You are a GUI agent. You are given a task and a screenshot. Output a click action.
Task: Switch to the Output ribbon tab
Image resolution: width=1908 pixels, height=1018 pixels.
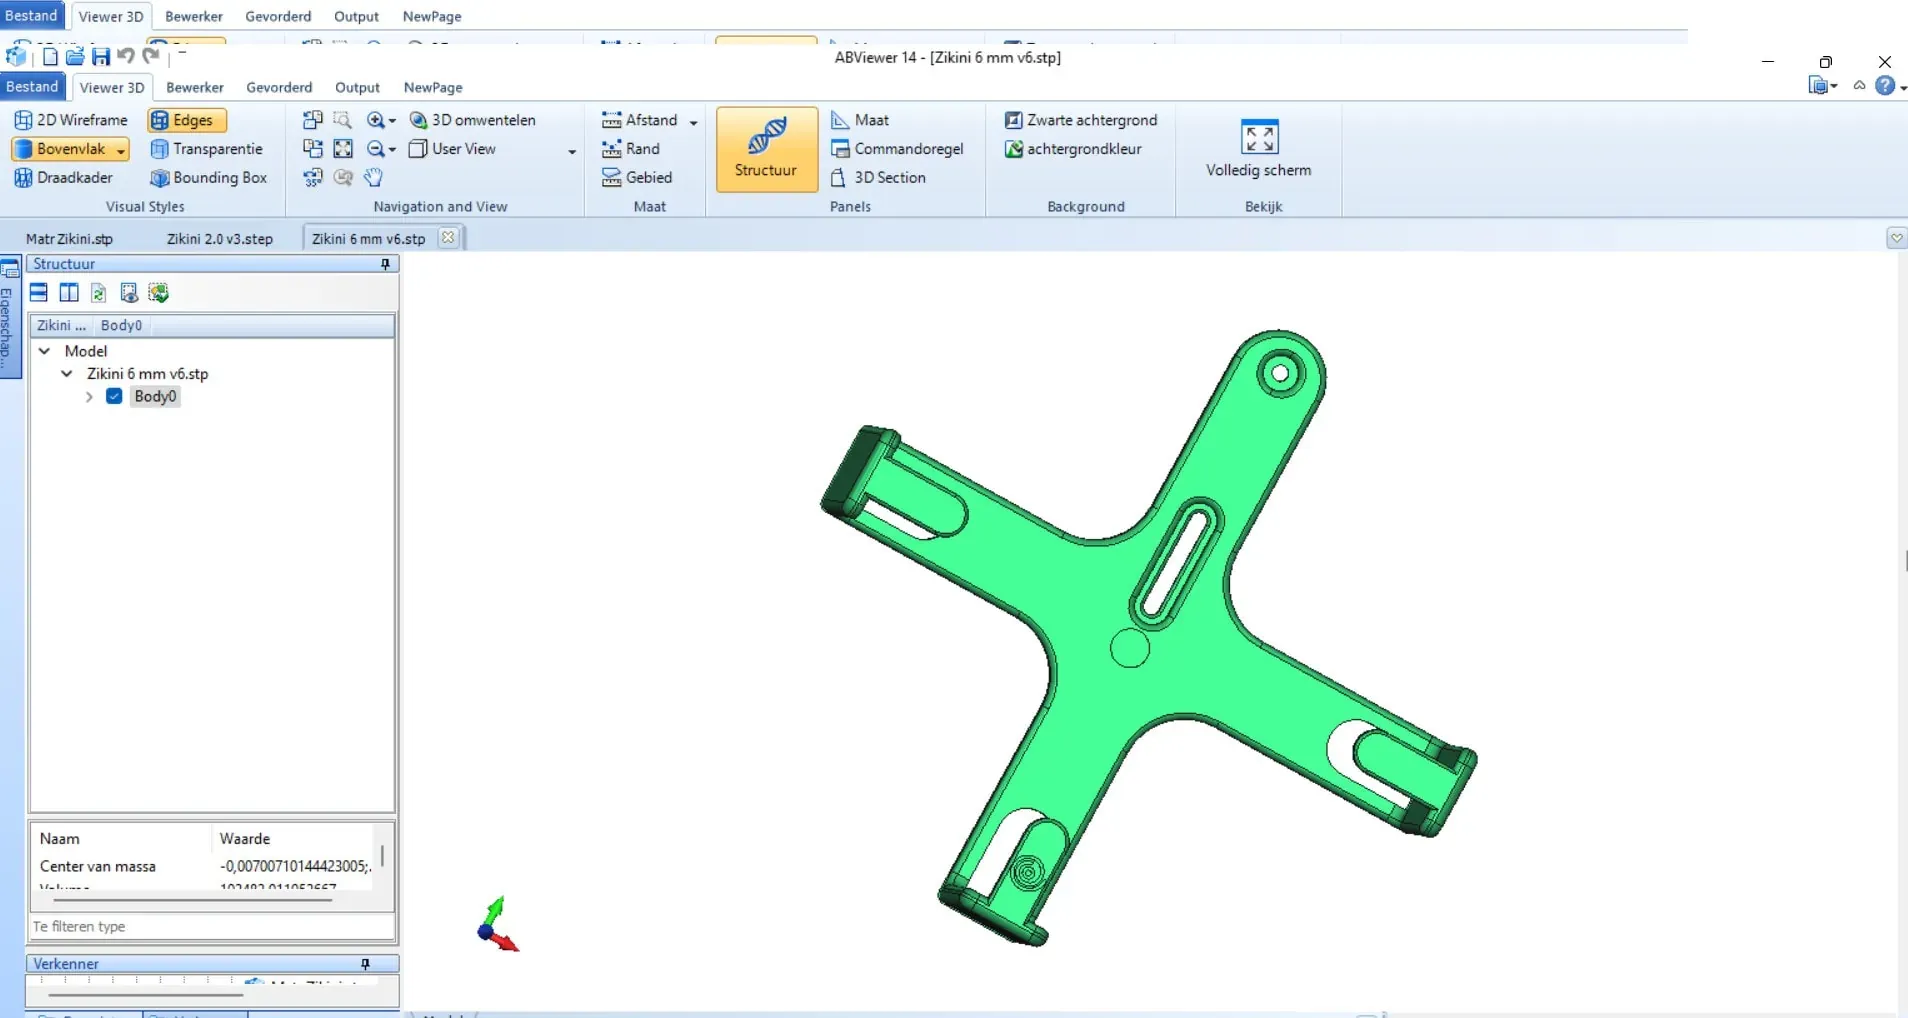(x=357, y=87)
